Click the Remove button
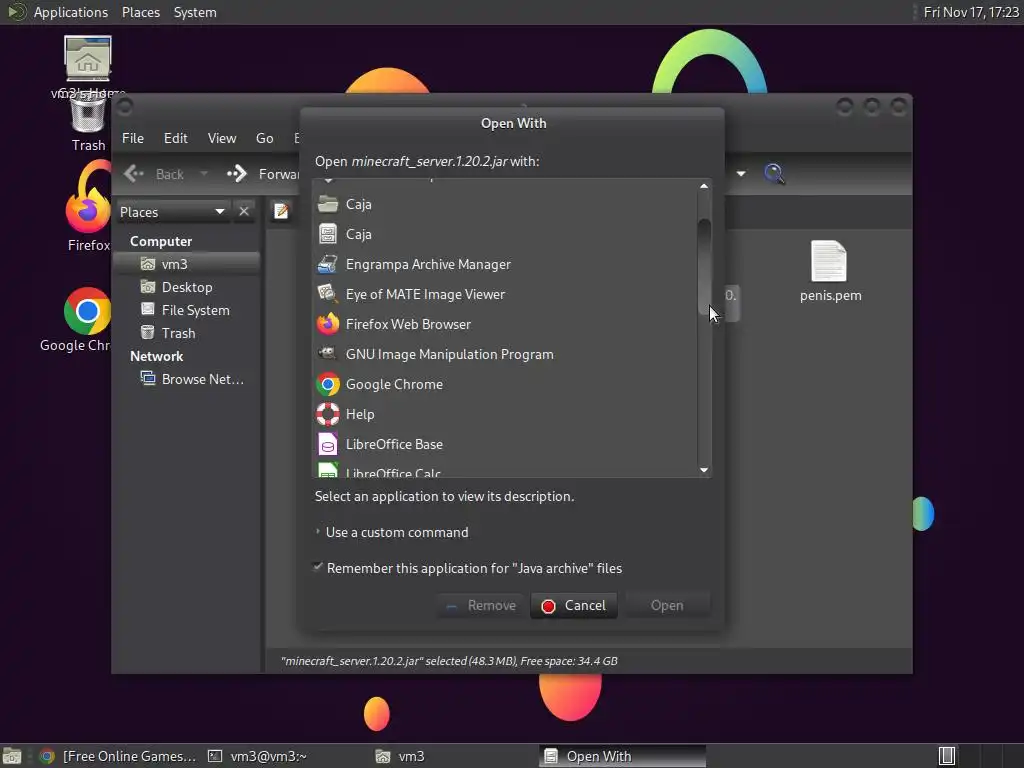Viewport: 1024px width, 768px height. 481,605
